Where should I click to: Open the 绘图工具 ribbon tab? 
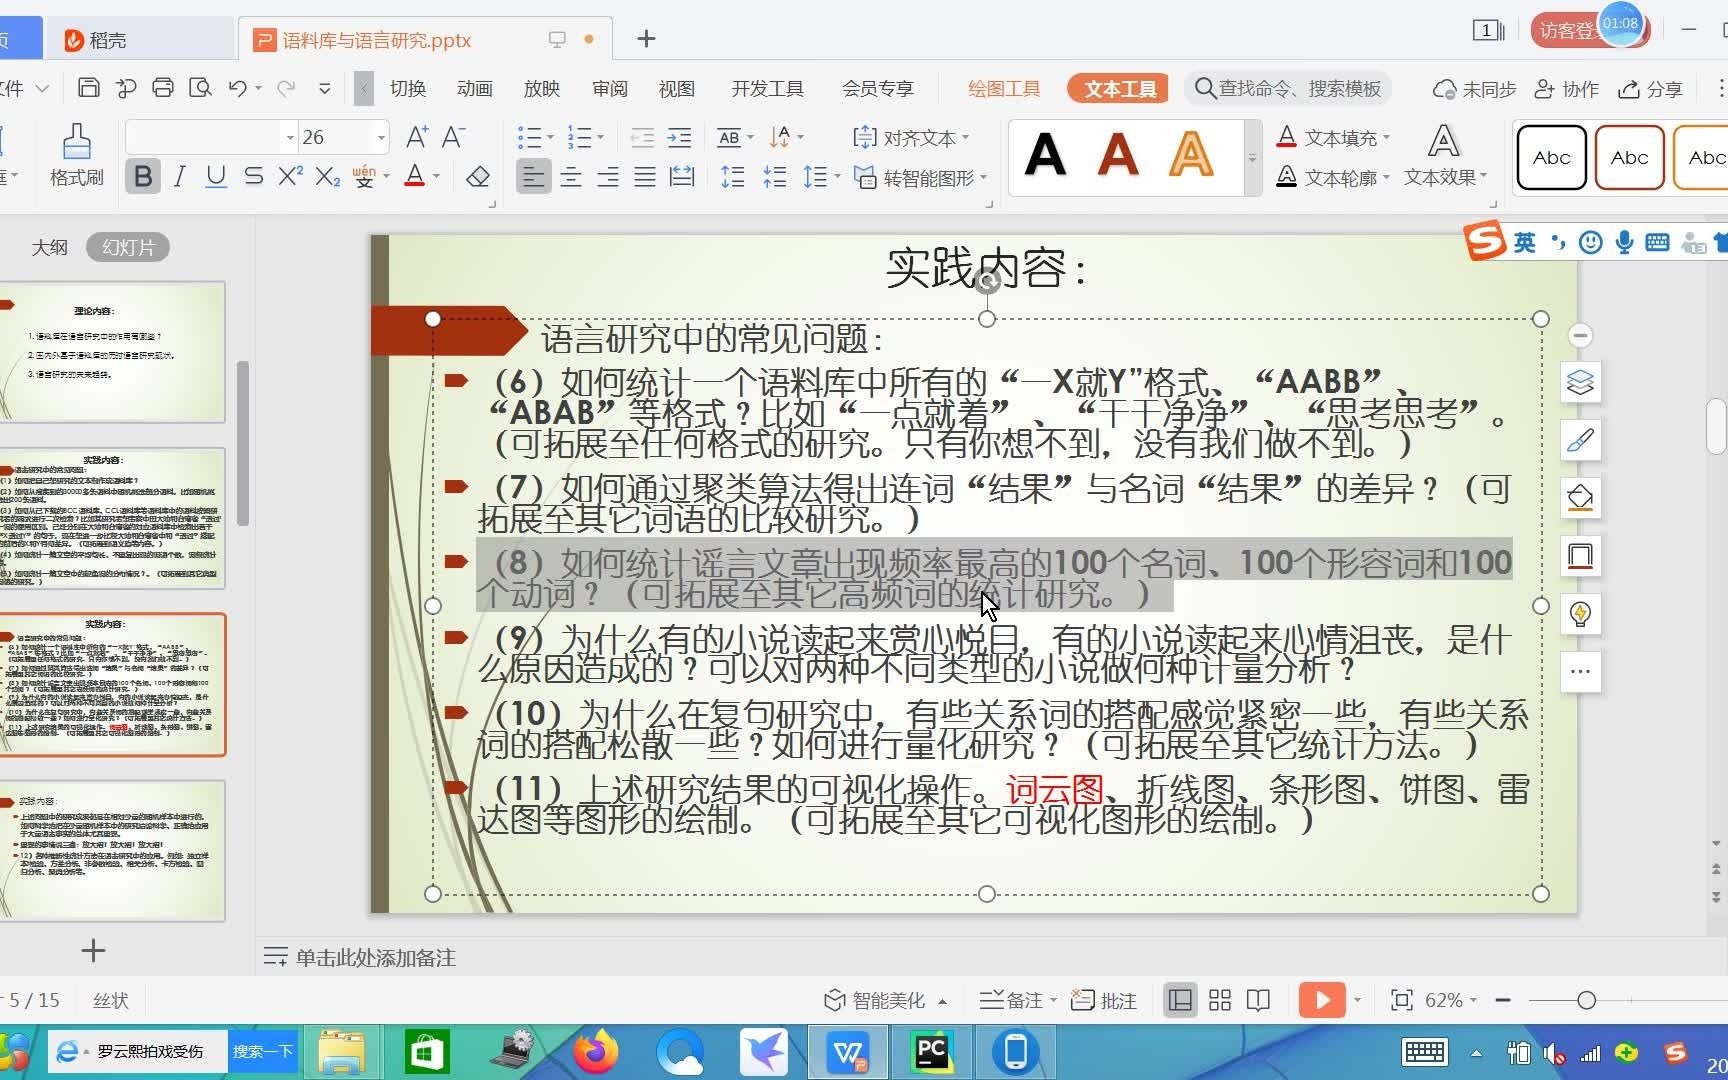coord(1004,88)
